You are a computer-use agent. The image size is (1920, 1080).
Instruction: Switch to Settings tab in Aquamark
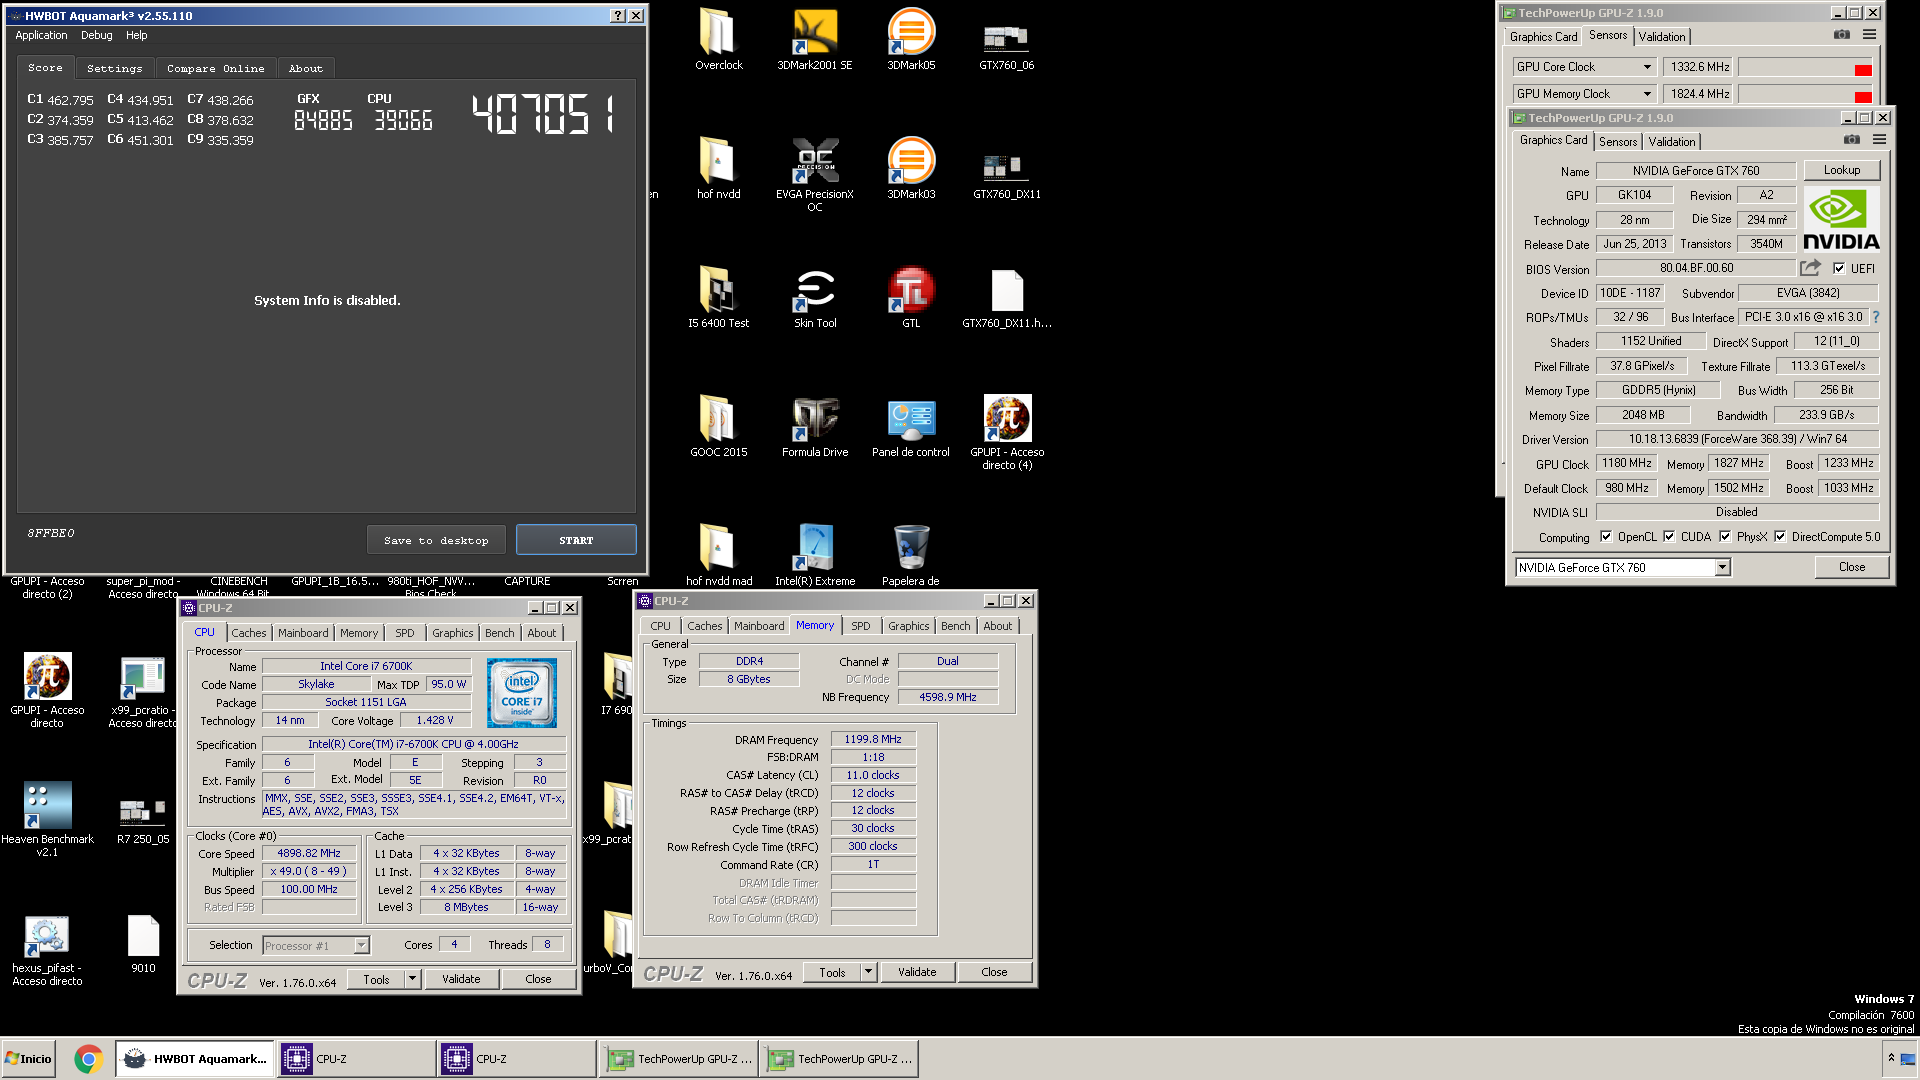114,68
